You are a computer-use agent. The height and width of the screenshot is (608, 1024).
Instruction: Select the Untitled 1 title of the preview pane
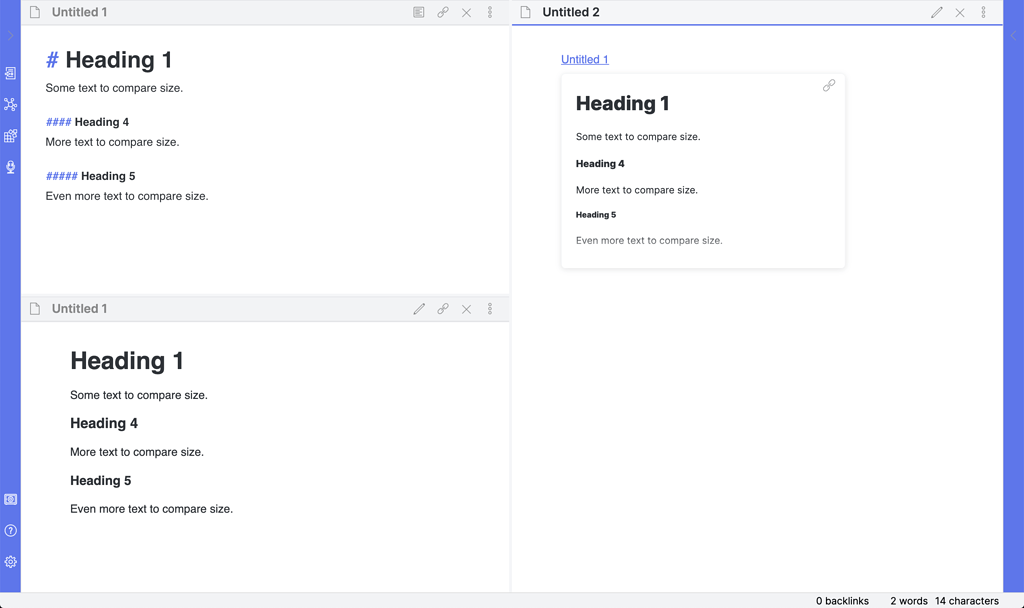click(80, 309)
